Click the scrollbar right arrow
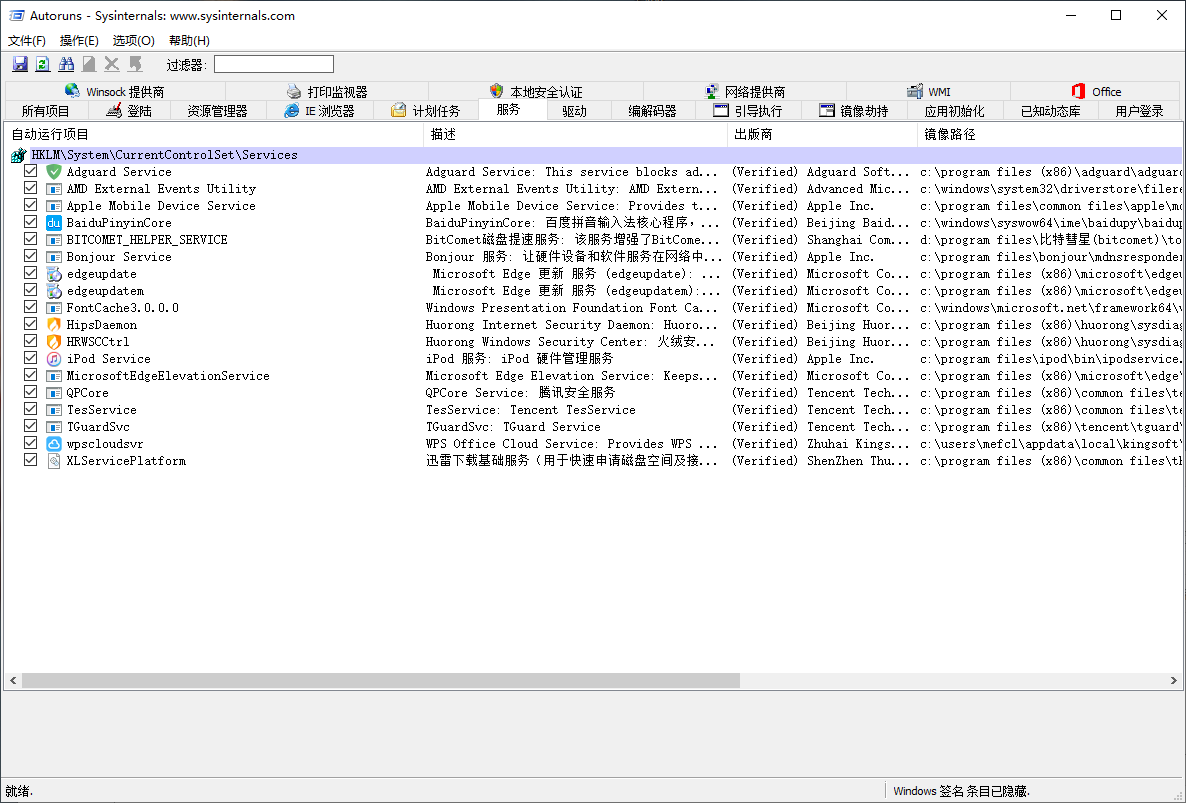The image size is (1186, 803). click(x=1173, y=681)
